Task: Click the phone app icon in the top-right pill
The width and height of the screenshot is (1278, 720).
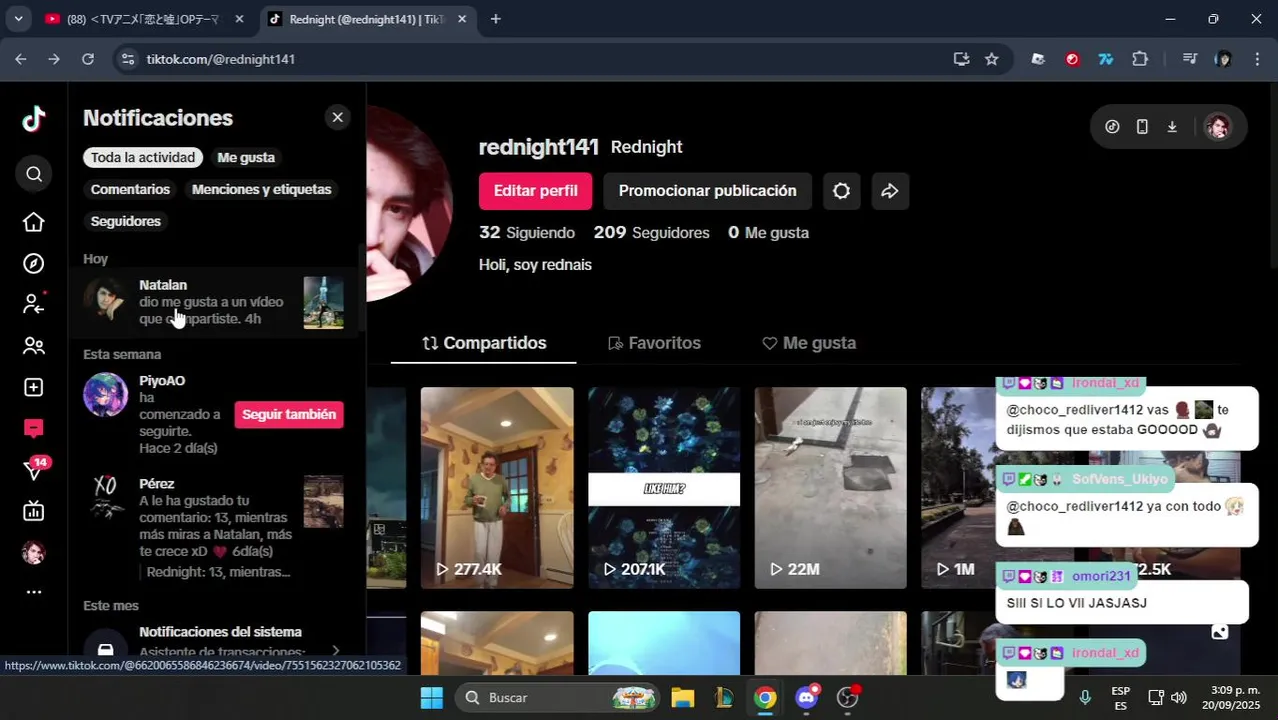Action: click(1142, 127)
